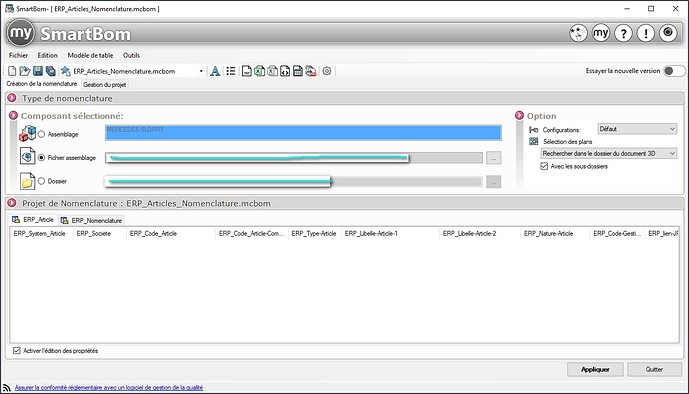Open the 'Modèle de table' menu
The image size is (689, 394).
(x=90, y=55)
